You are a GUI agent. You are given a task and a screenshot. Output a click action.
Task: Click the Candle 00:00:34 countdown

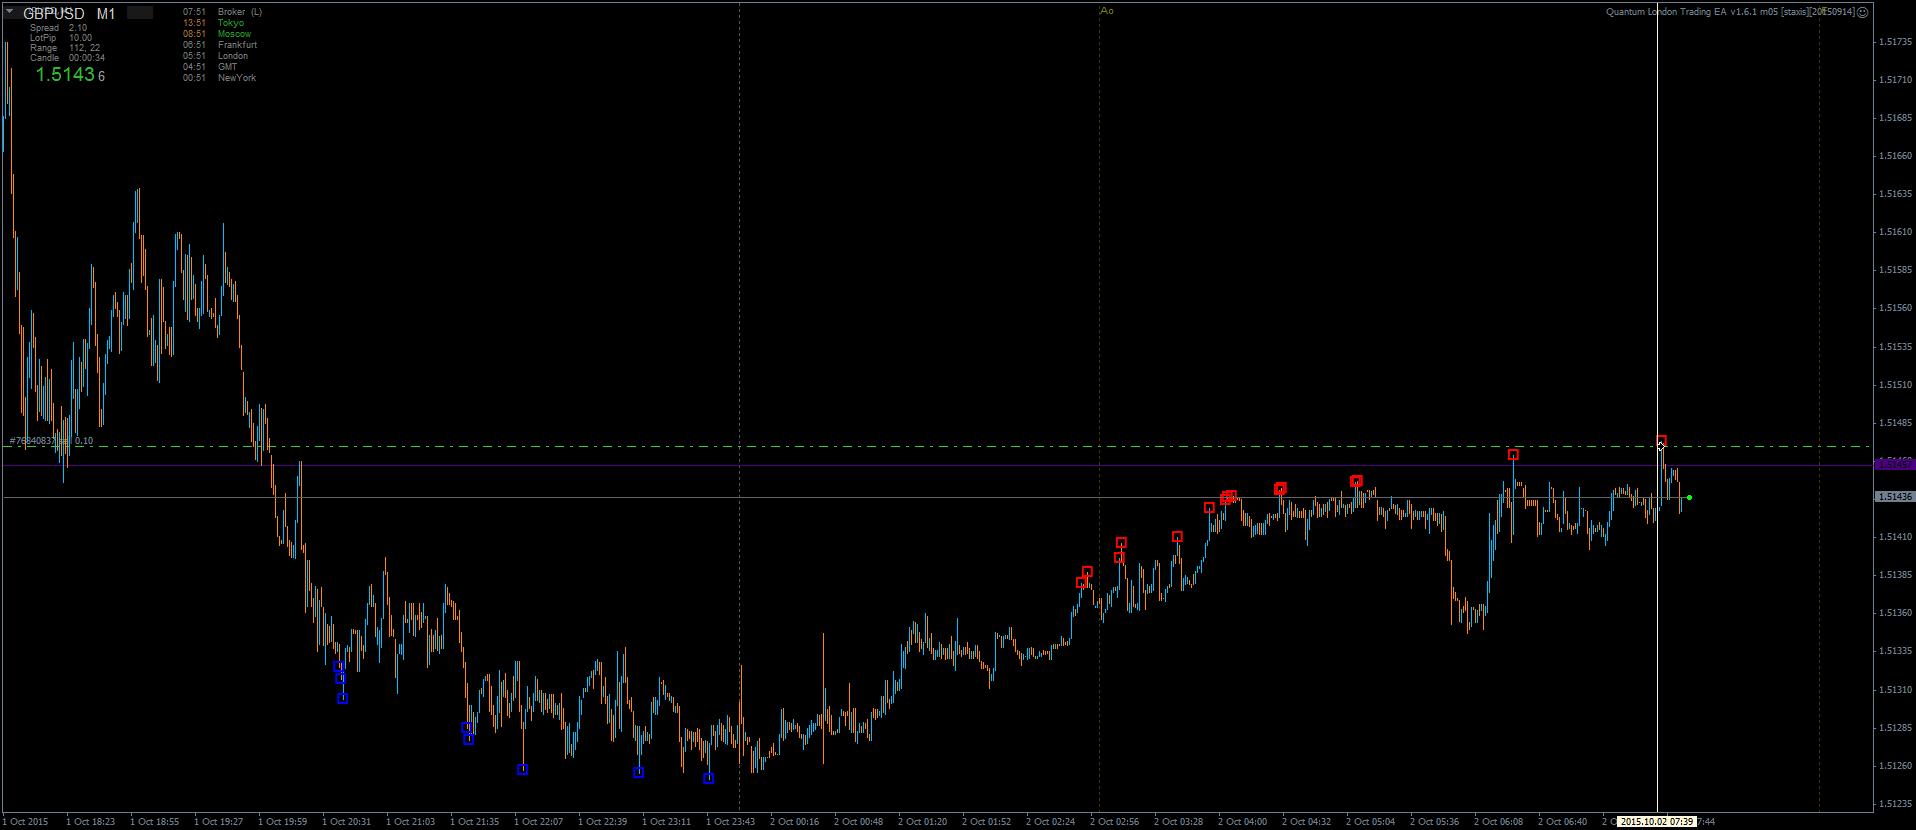[x=67, y=58]
